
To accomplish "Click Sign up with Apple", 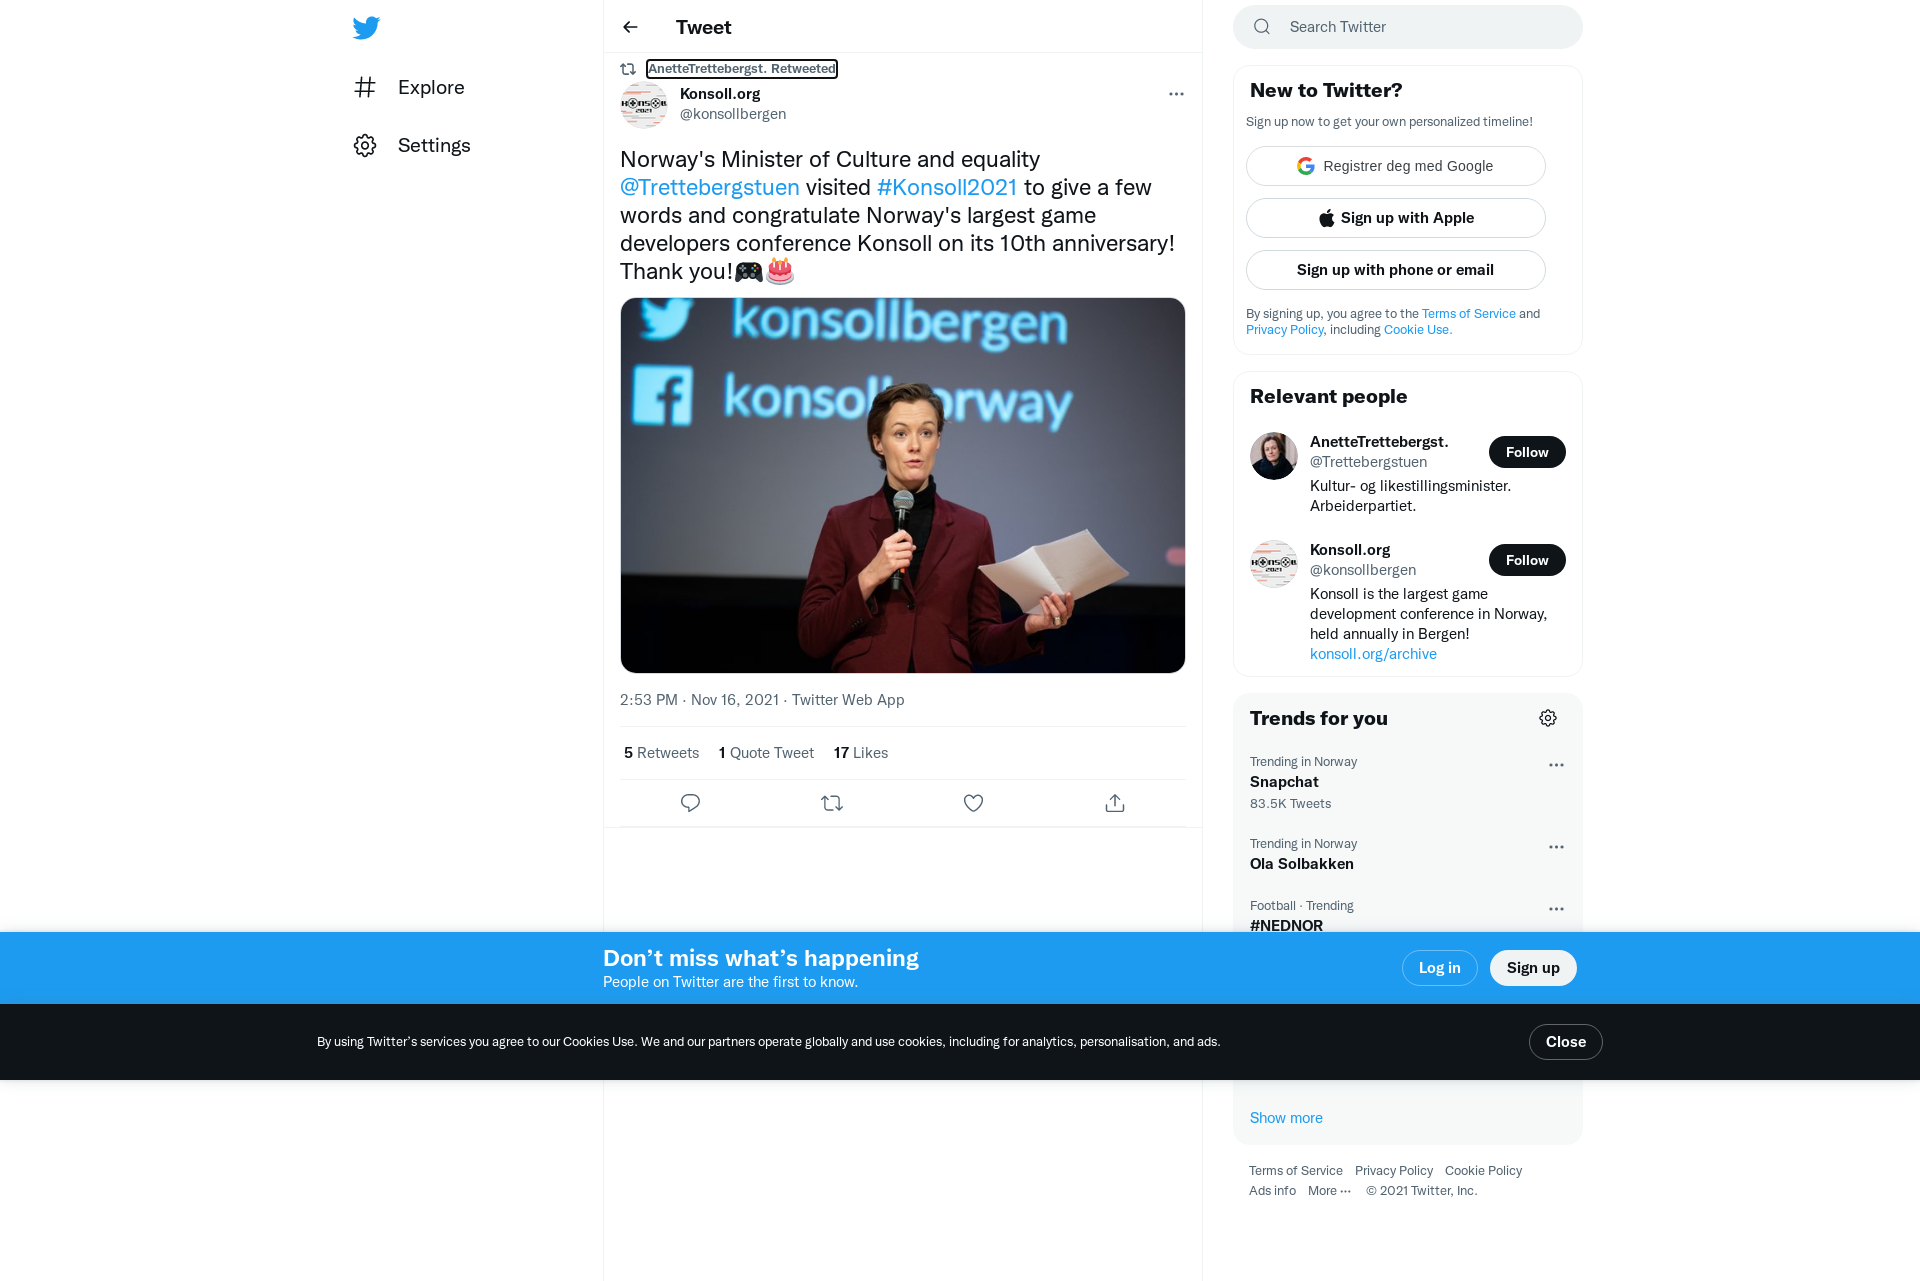I will (1395, 218).
